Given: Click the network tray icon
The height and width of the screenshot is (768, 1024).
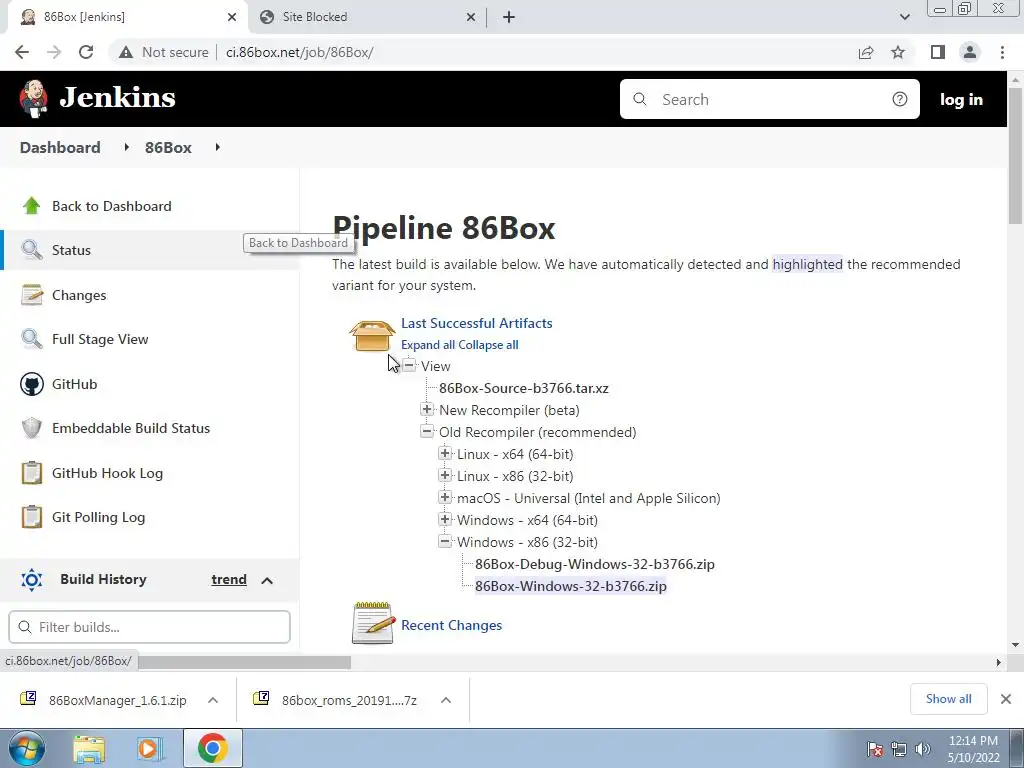Looking at the screenshot, I should [x=899, y=749].
